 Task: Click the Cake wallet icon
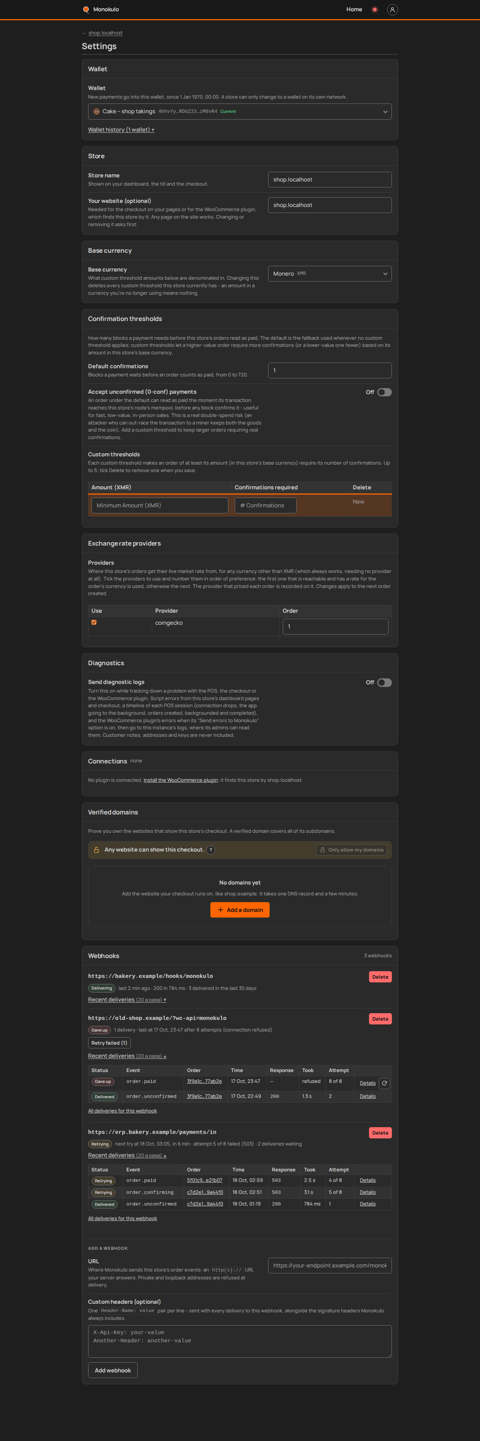tap(97, 112)
